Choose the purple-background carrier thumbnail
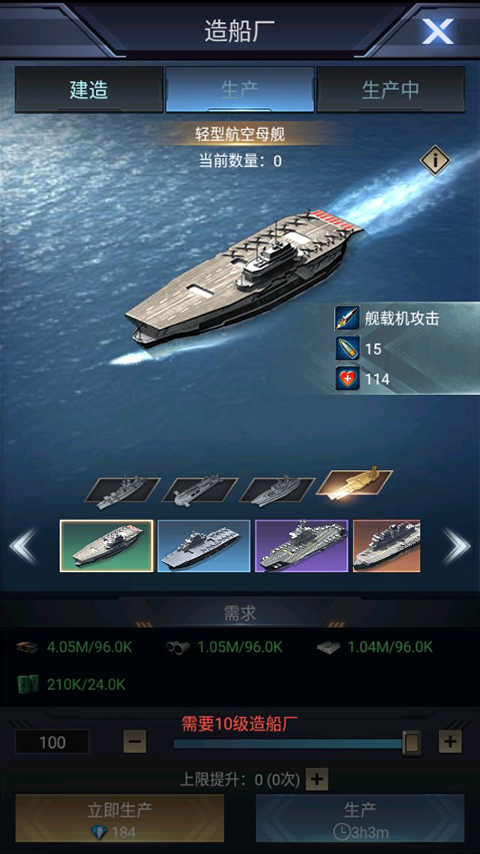This screenshot has height=854, width=480. 301,546
